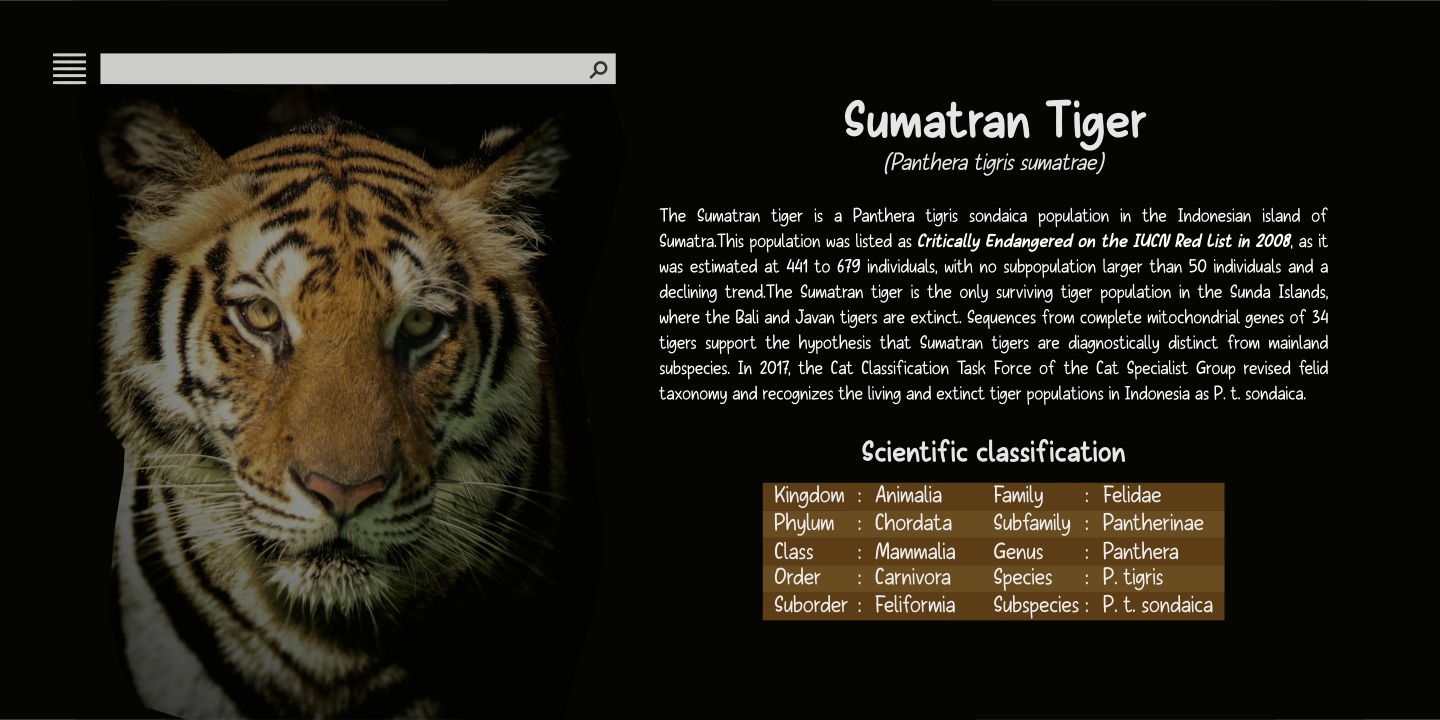Click the P. tigris species value

click(1133, 577)
